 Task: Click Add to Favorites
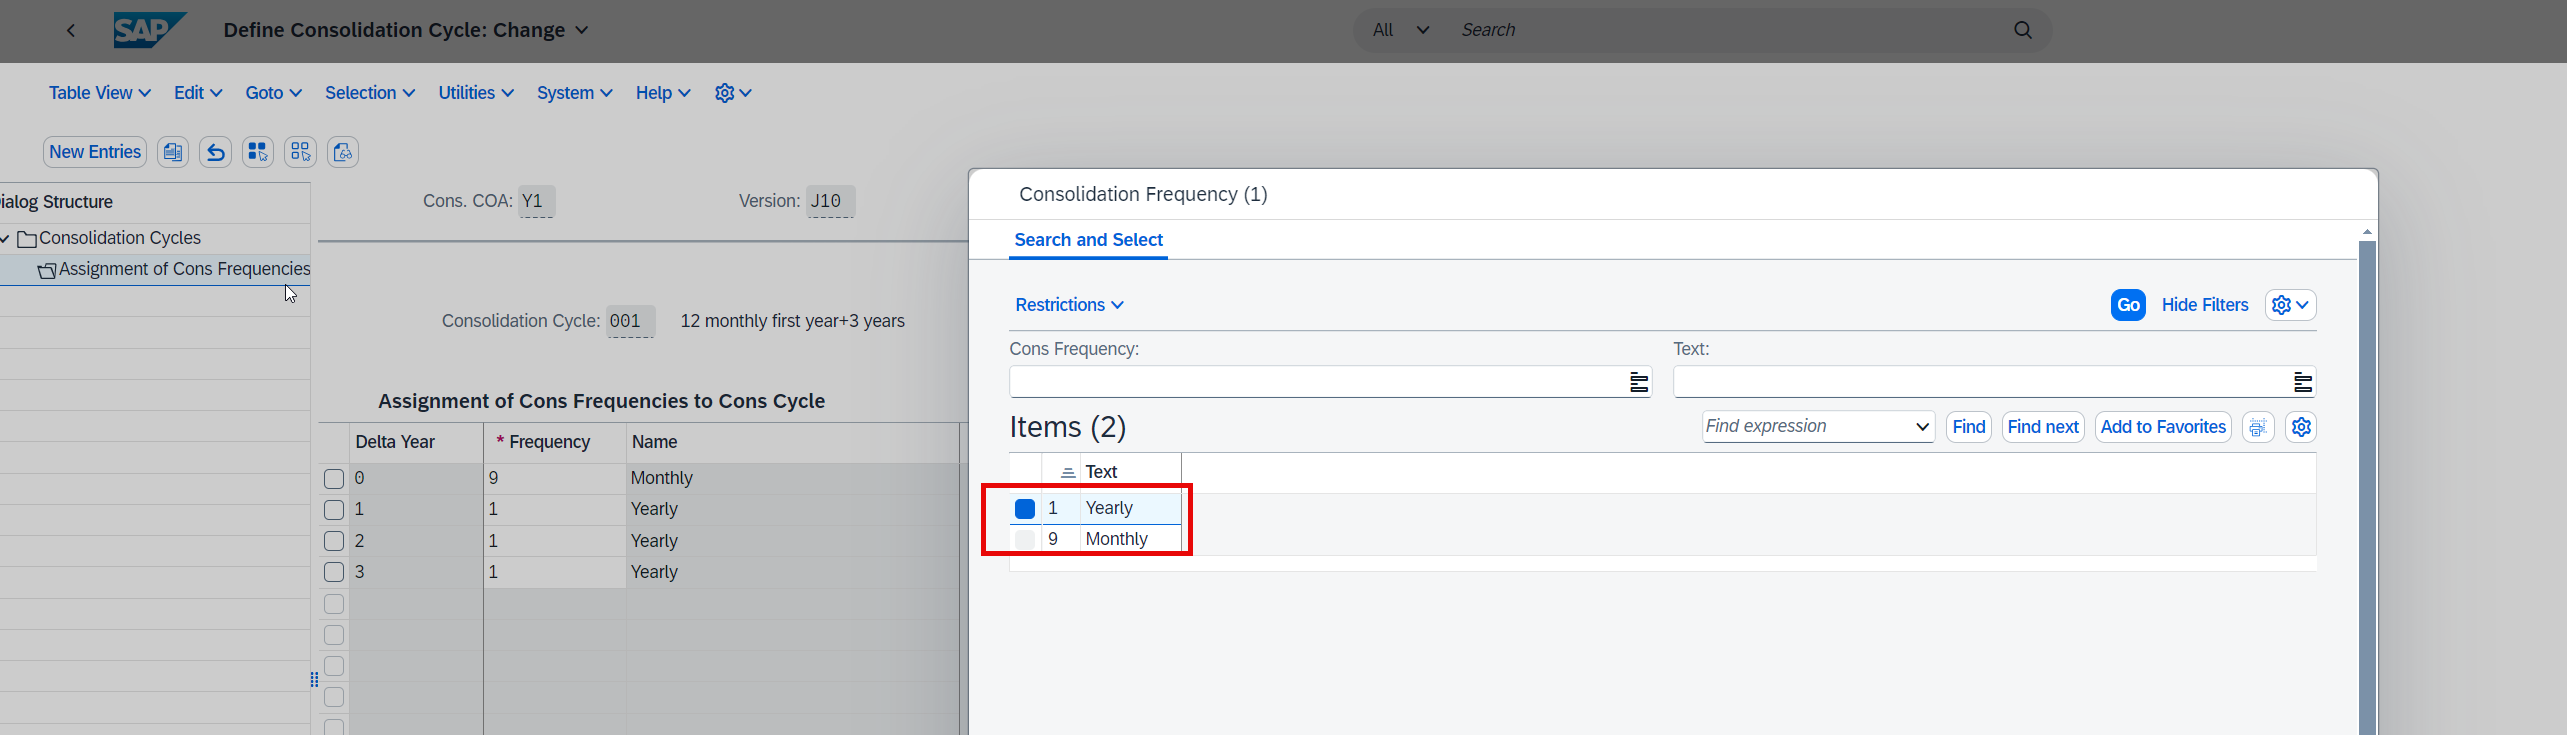point(2163,427)
